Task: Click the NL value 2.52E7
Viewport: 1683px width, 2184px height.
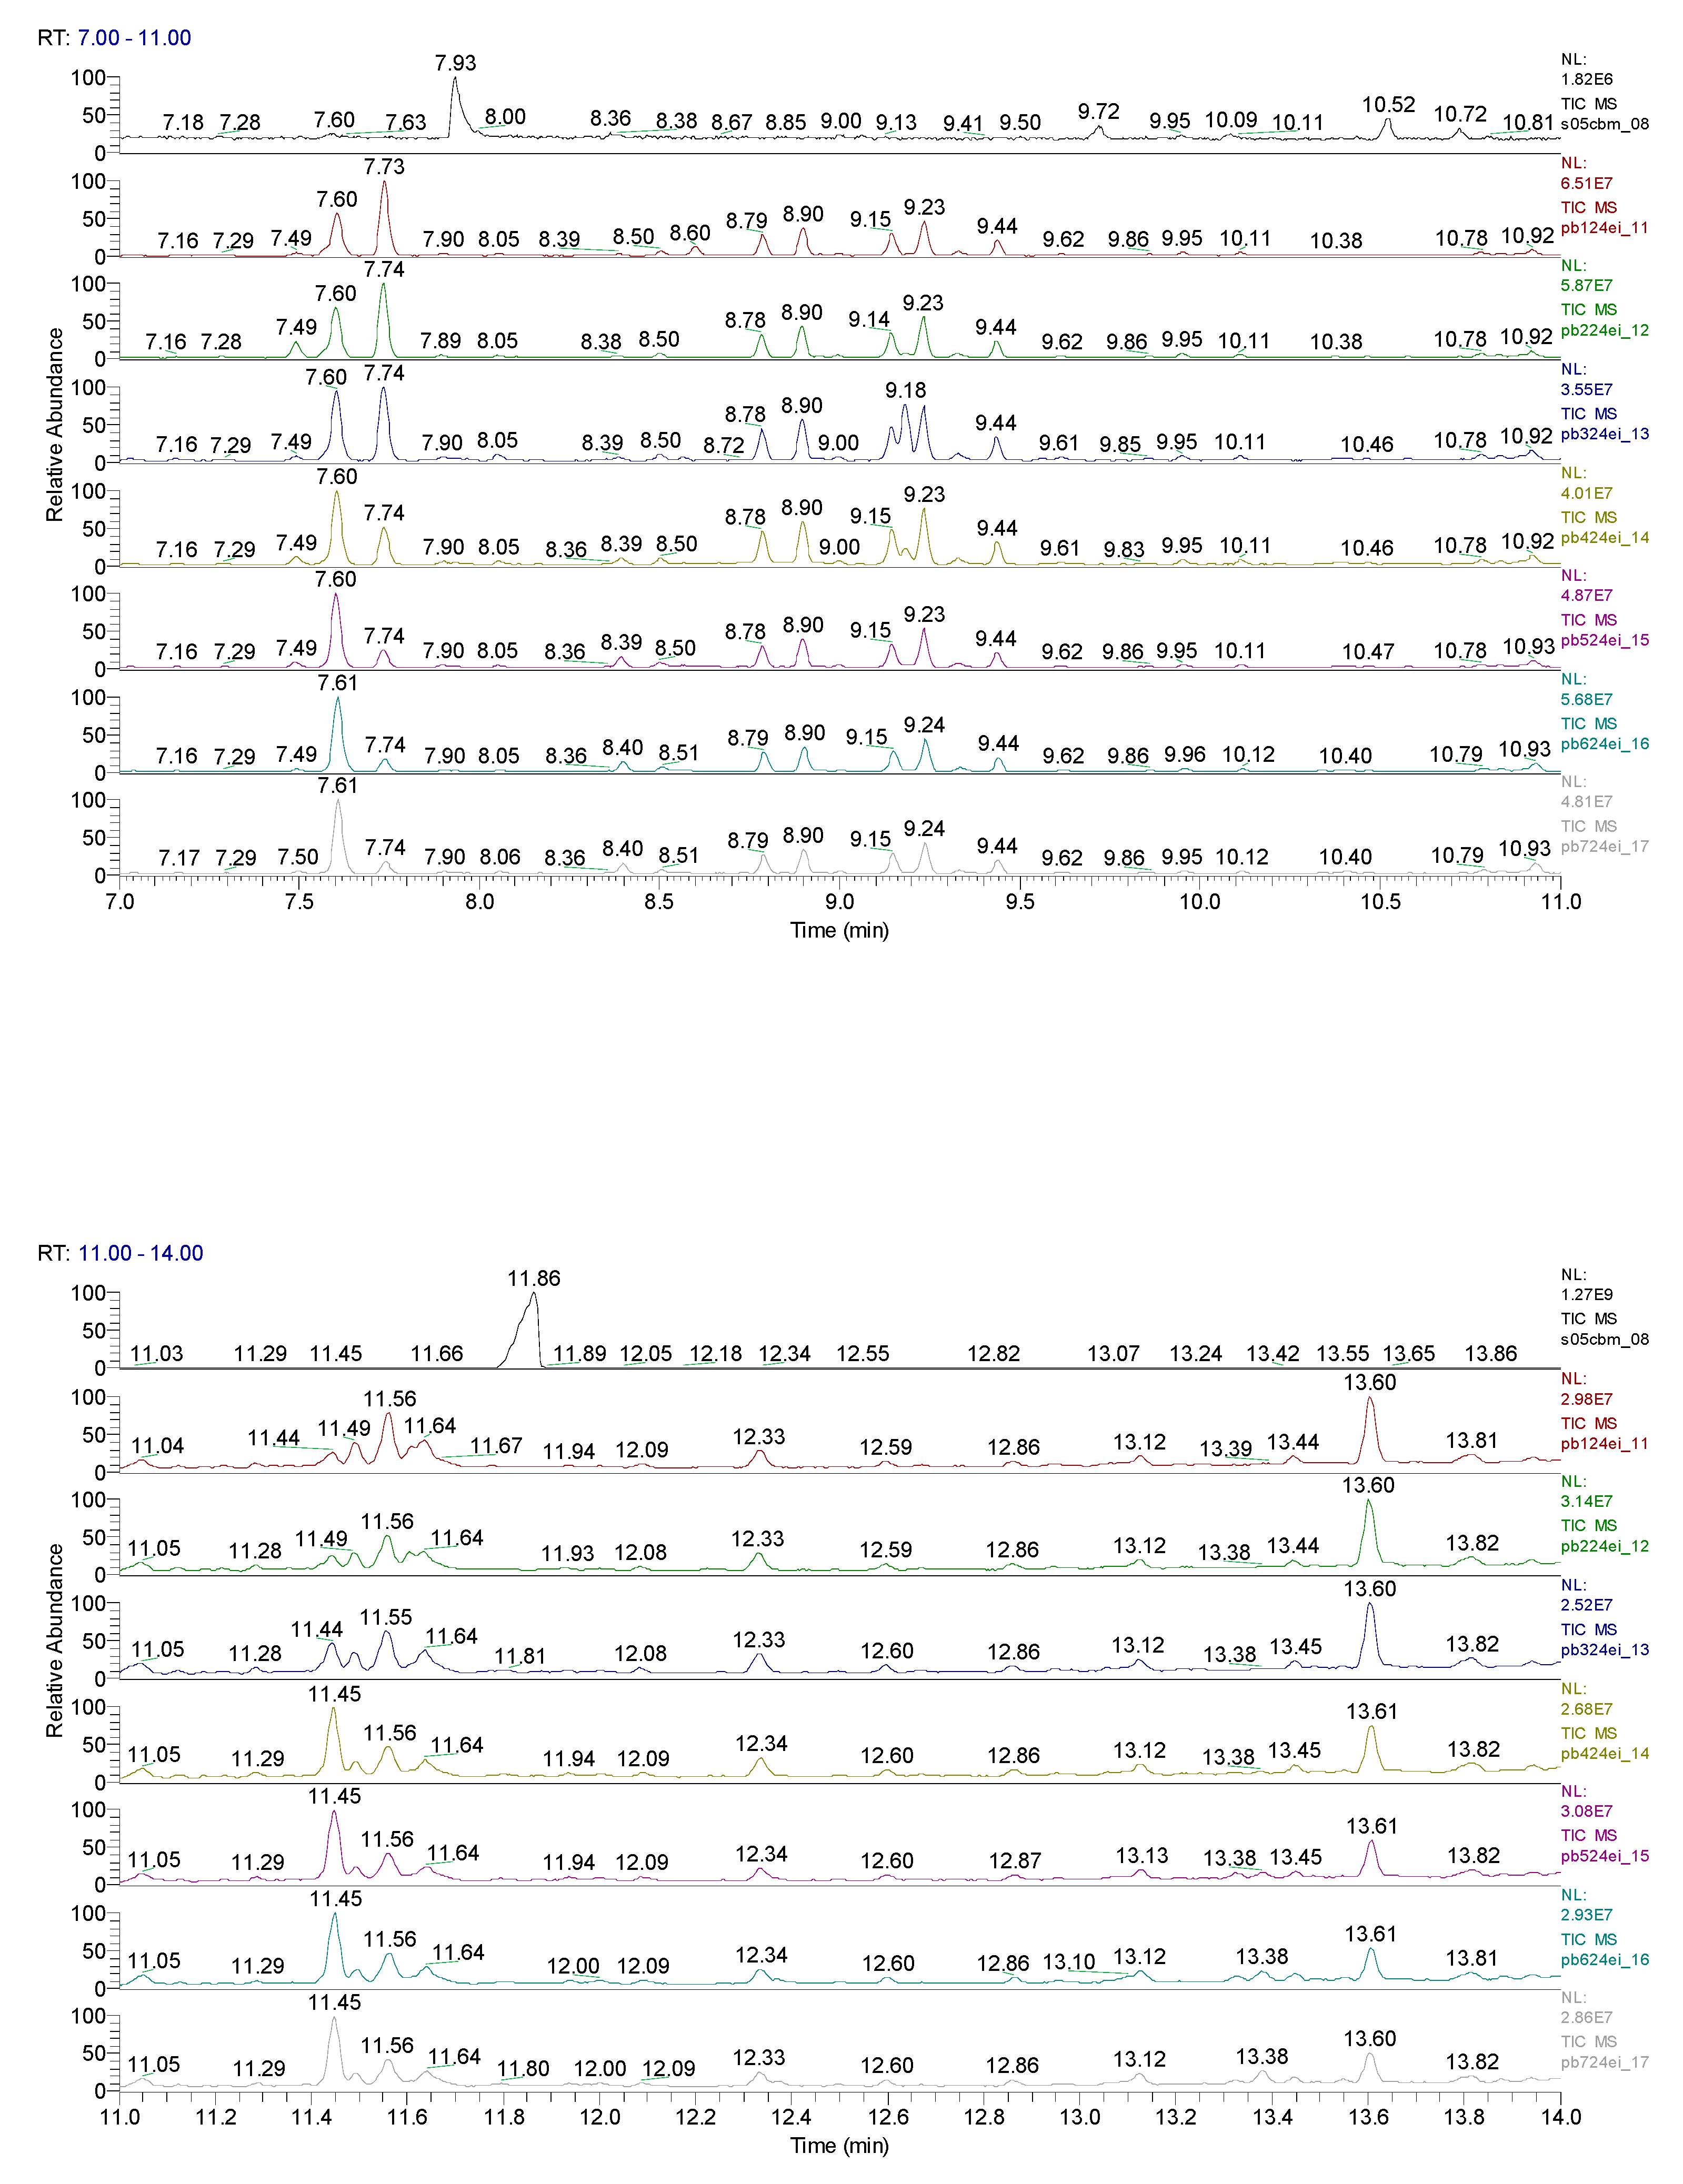Action: 1587,1605
